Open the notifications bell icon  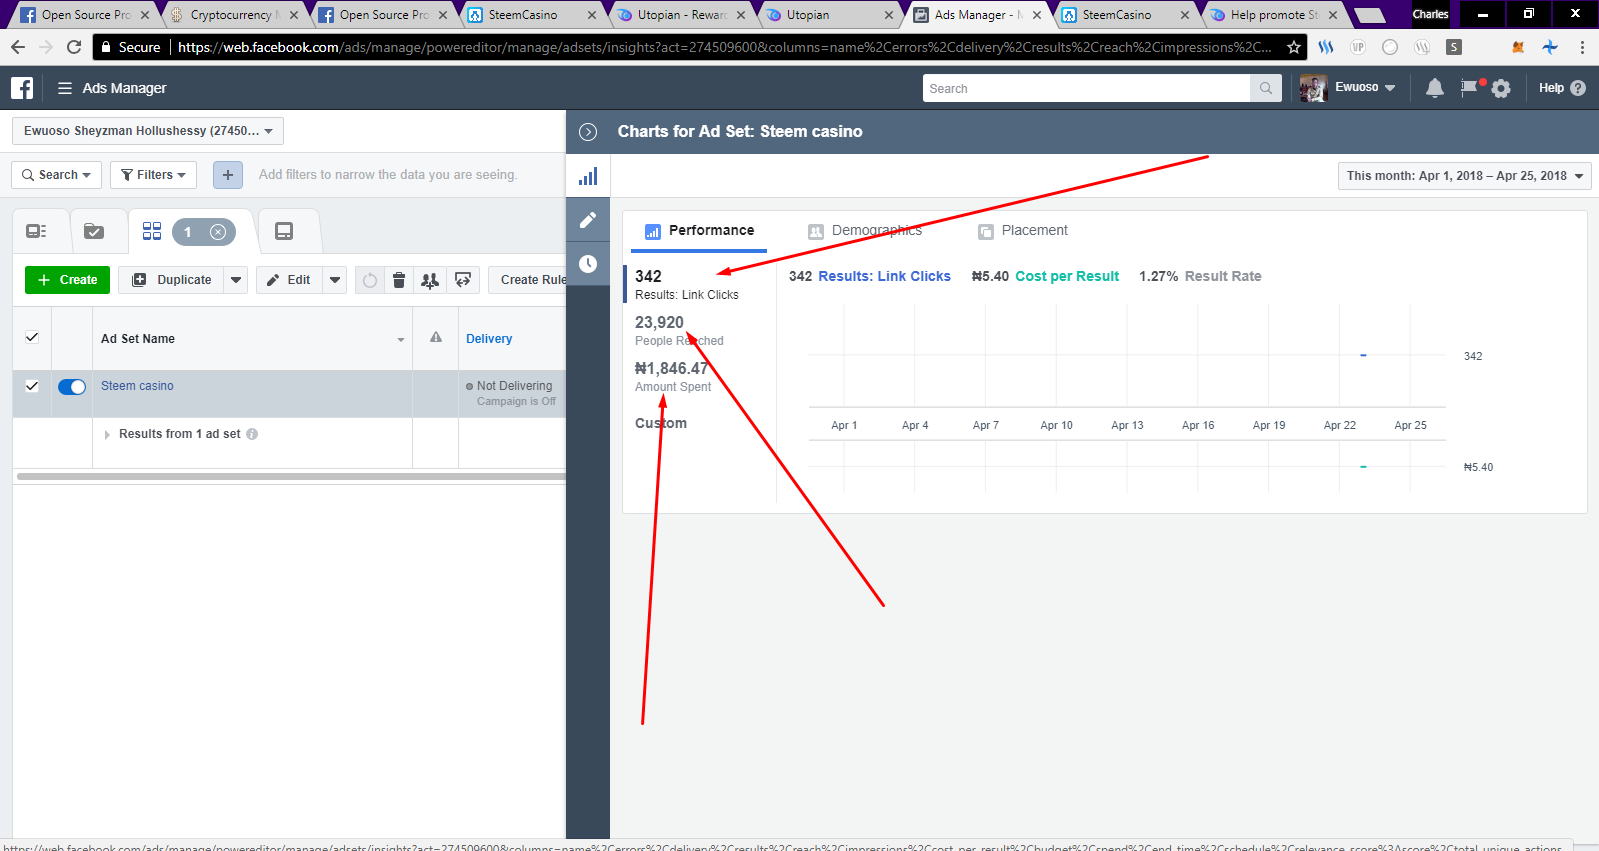(x=1434, y=88)
